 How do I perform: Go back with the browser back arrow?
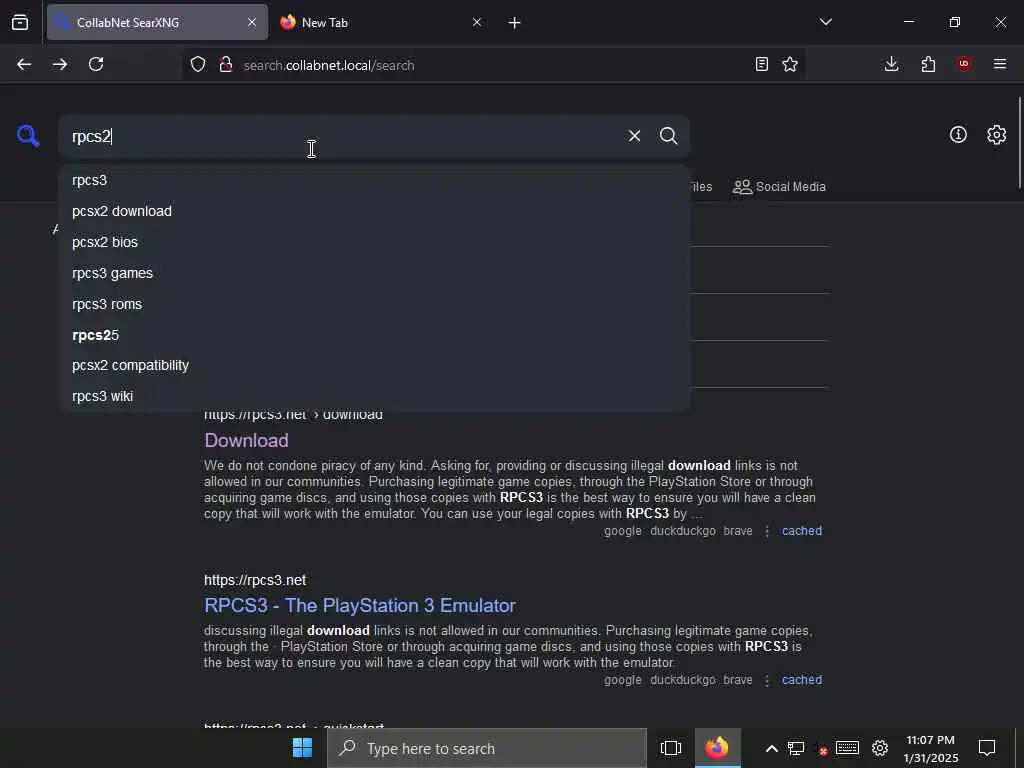click(24, 64)
